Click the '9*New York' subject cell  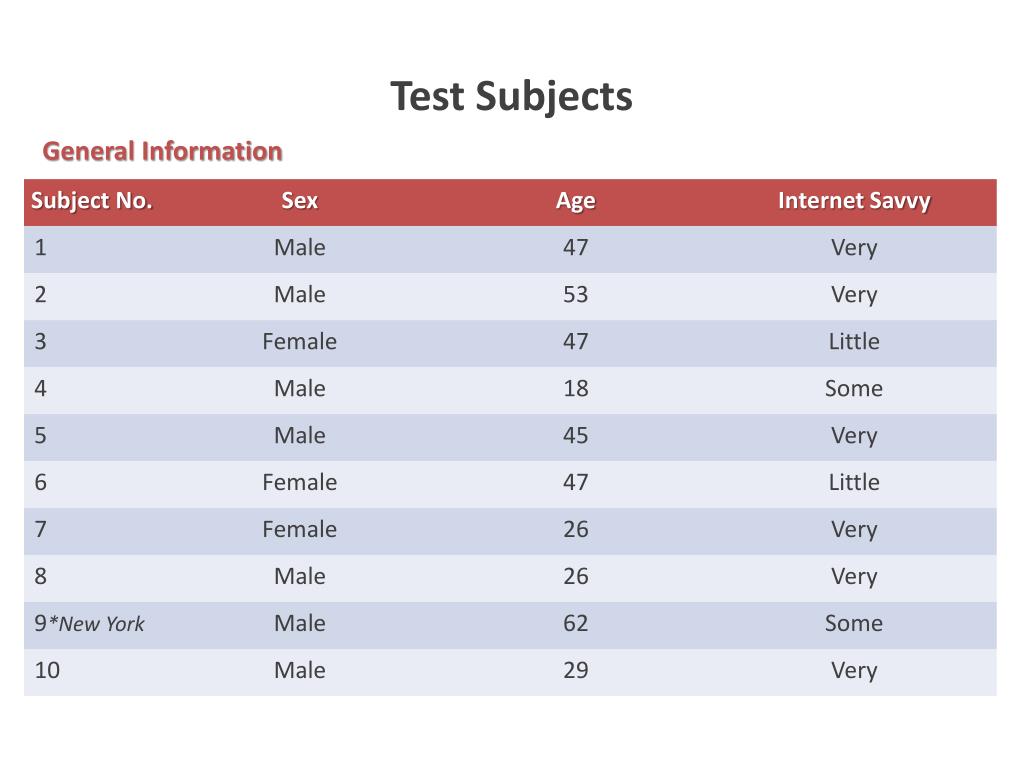[x=89, y=624]
